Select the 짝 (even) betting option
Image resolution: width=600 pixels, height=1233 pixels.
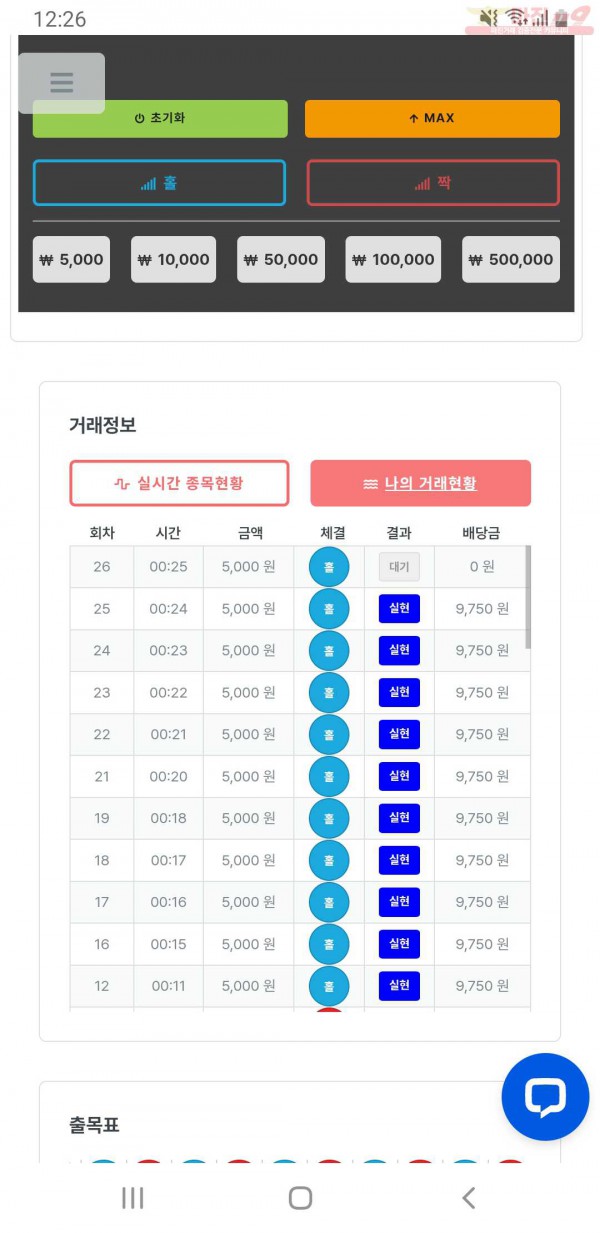coord(432,183)
